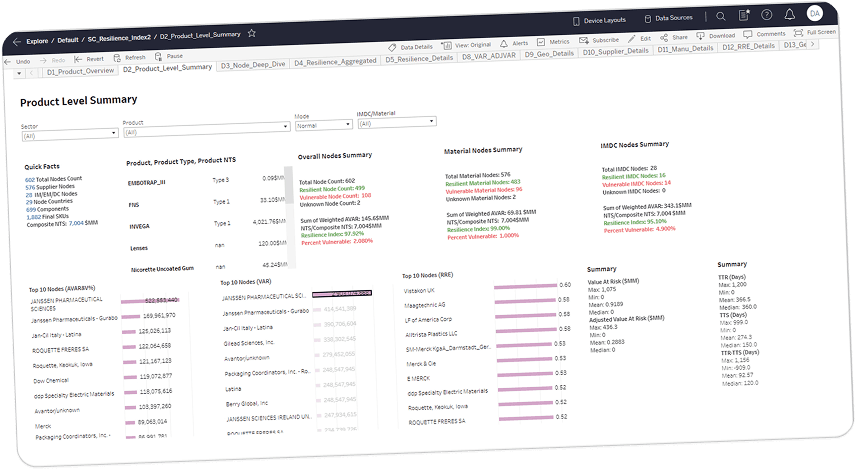Click 'Resilient IMDC Nodes: 16' text
The height and width of the screenshot is (471, 857).
click(x=633, y=176)
